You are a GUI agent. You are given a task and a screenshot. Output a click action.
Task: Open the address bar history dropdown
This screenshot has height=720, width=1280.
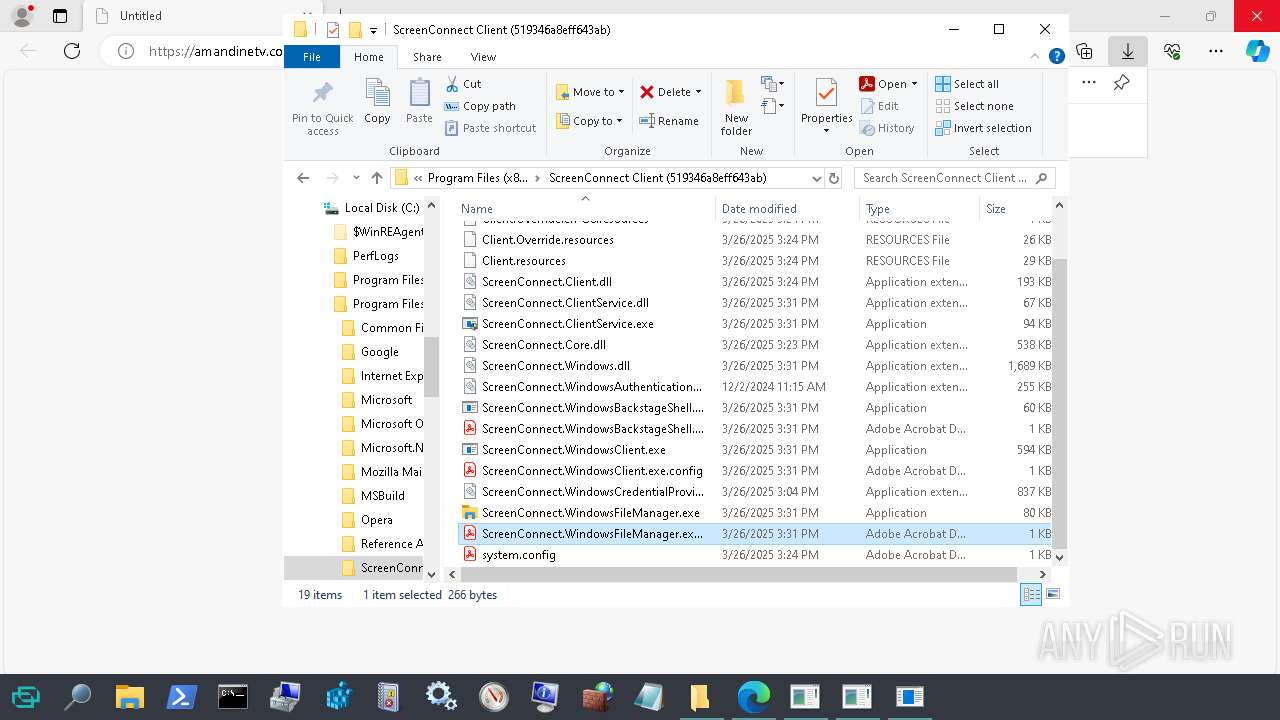click(816, 178)
